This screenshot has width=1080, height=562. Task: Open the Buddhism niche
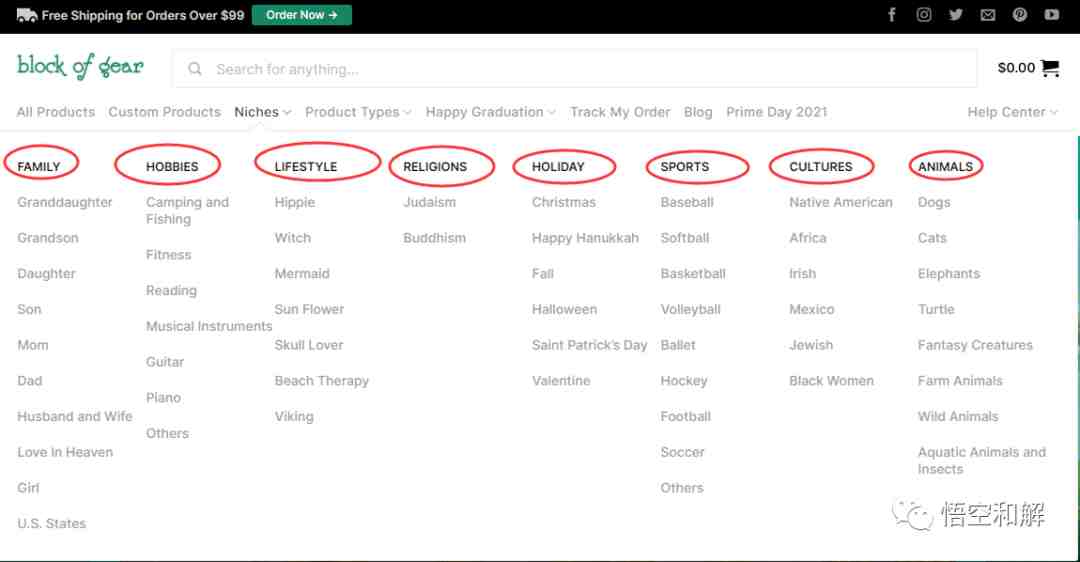click(435, 238)
